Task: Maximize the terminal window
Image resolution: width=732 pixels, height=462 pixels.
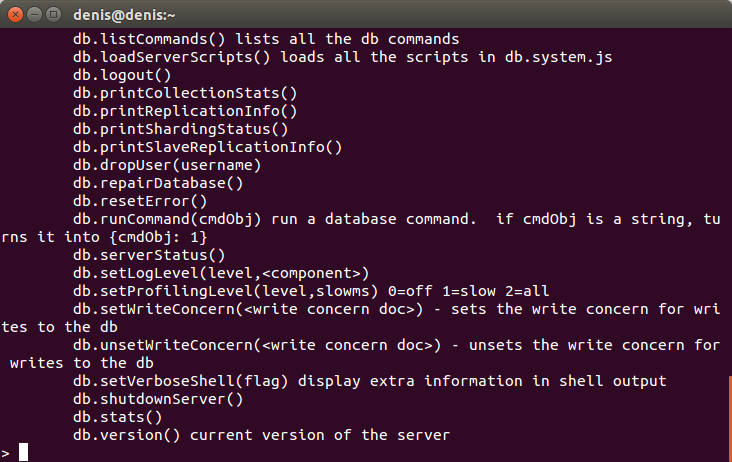Action: pyautogui.click(x=54, y=15)
